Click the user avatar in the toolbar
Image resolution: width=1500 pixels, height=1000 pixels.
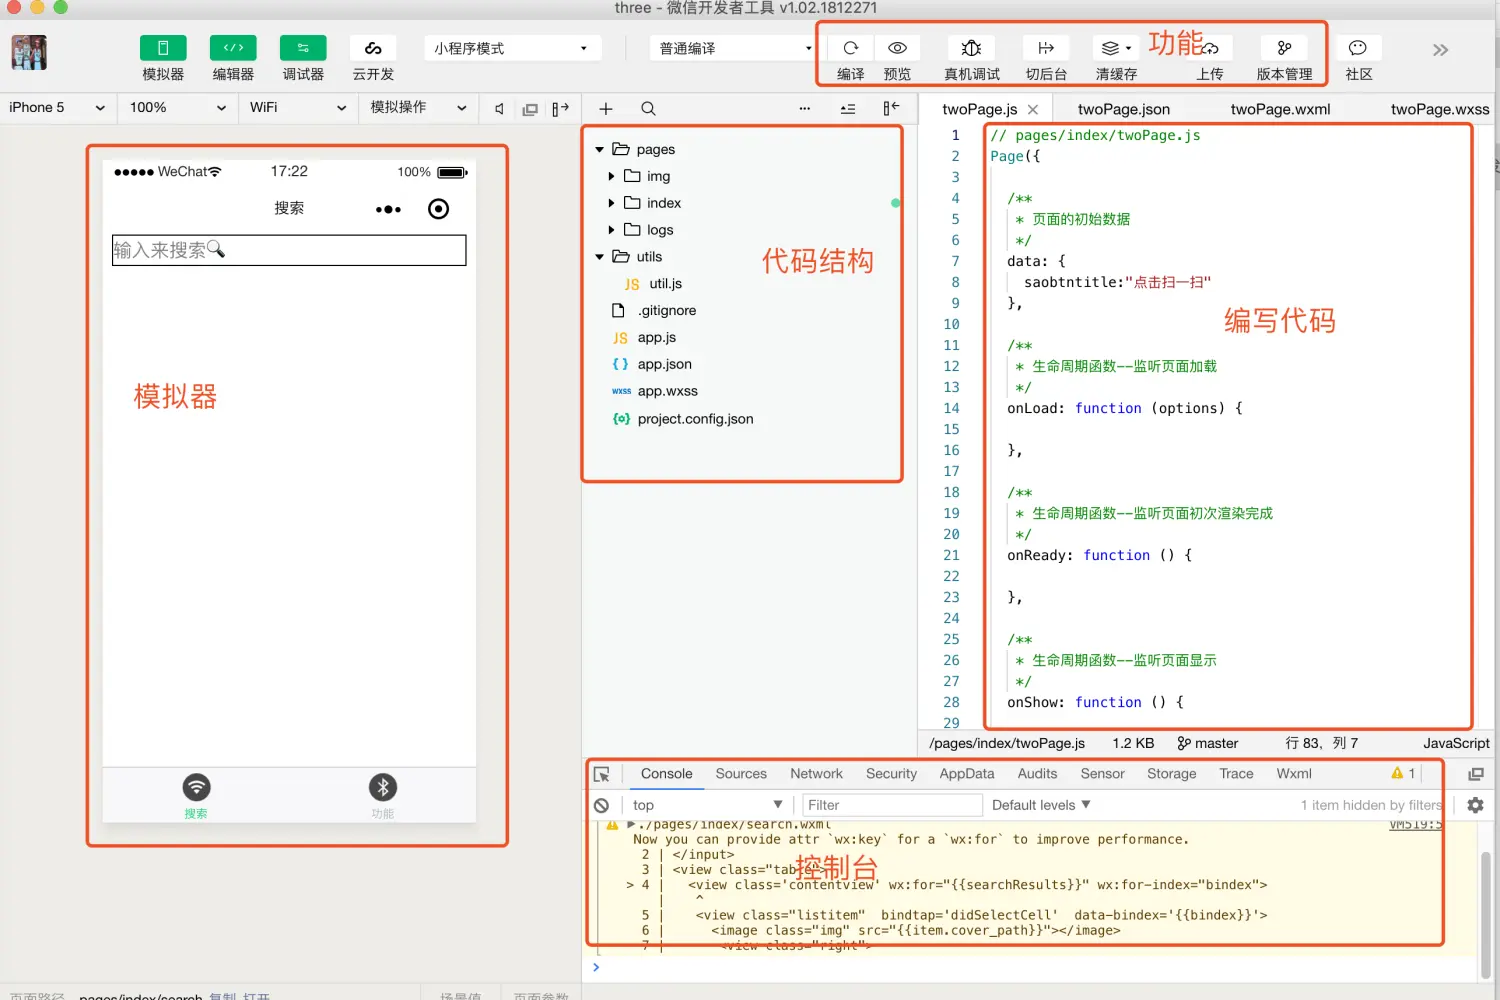(x=29, y=52)
